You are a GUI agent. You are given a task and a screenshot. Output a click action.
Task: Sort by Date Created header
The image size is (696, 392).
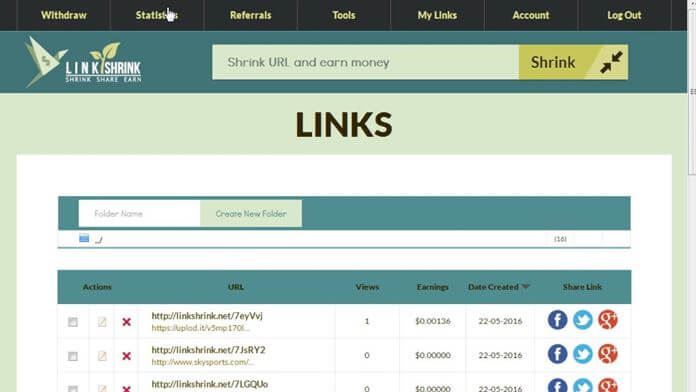click(x=493, y=287)
